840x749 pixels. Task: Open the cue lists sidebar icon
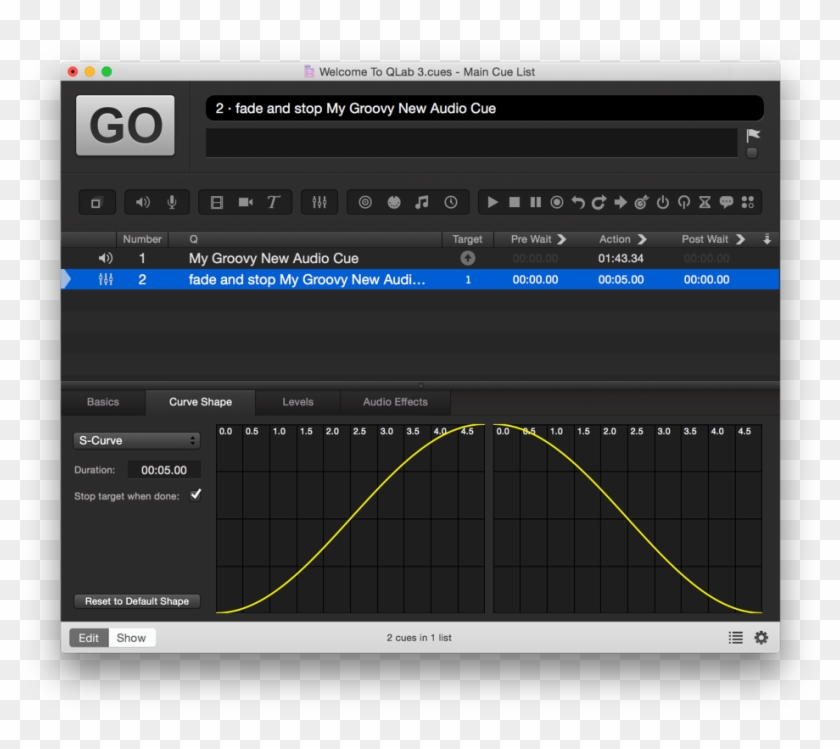click(736, 638)
